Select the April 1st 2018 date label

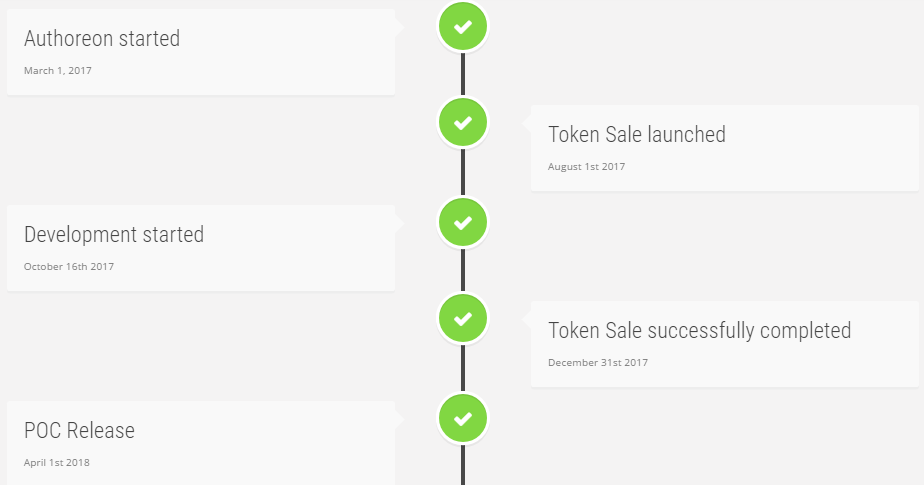pyautogui.click(x=57, y=463)
